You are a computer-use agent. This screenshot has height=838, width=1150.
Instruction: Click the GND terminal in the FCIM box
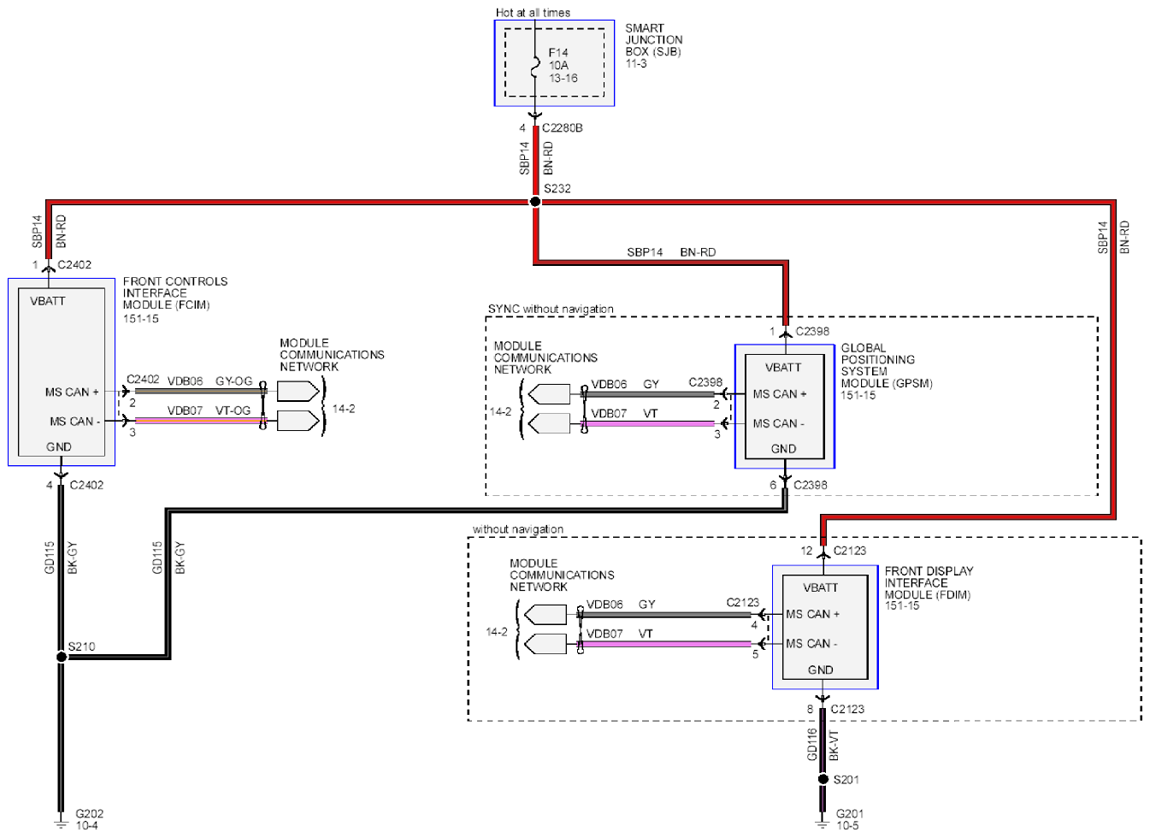coord(59,447)
